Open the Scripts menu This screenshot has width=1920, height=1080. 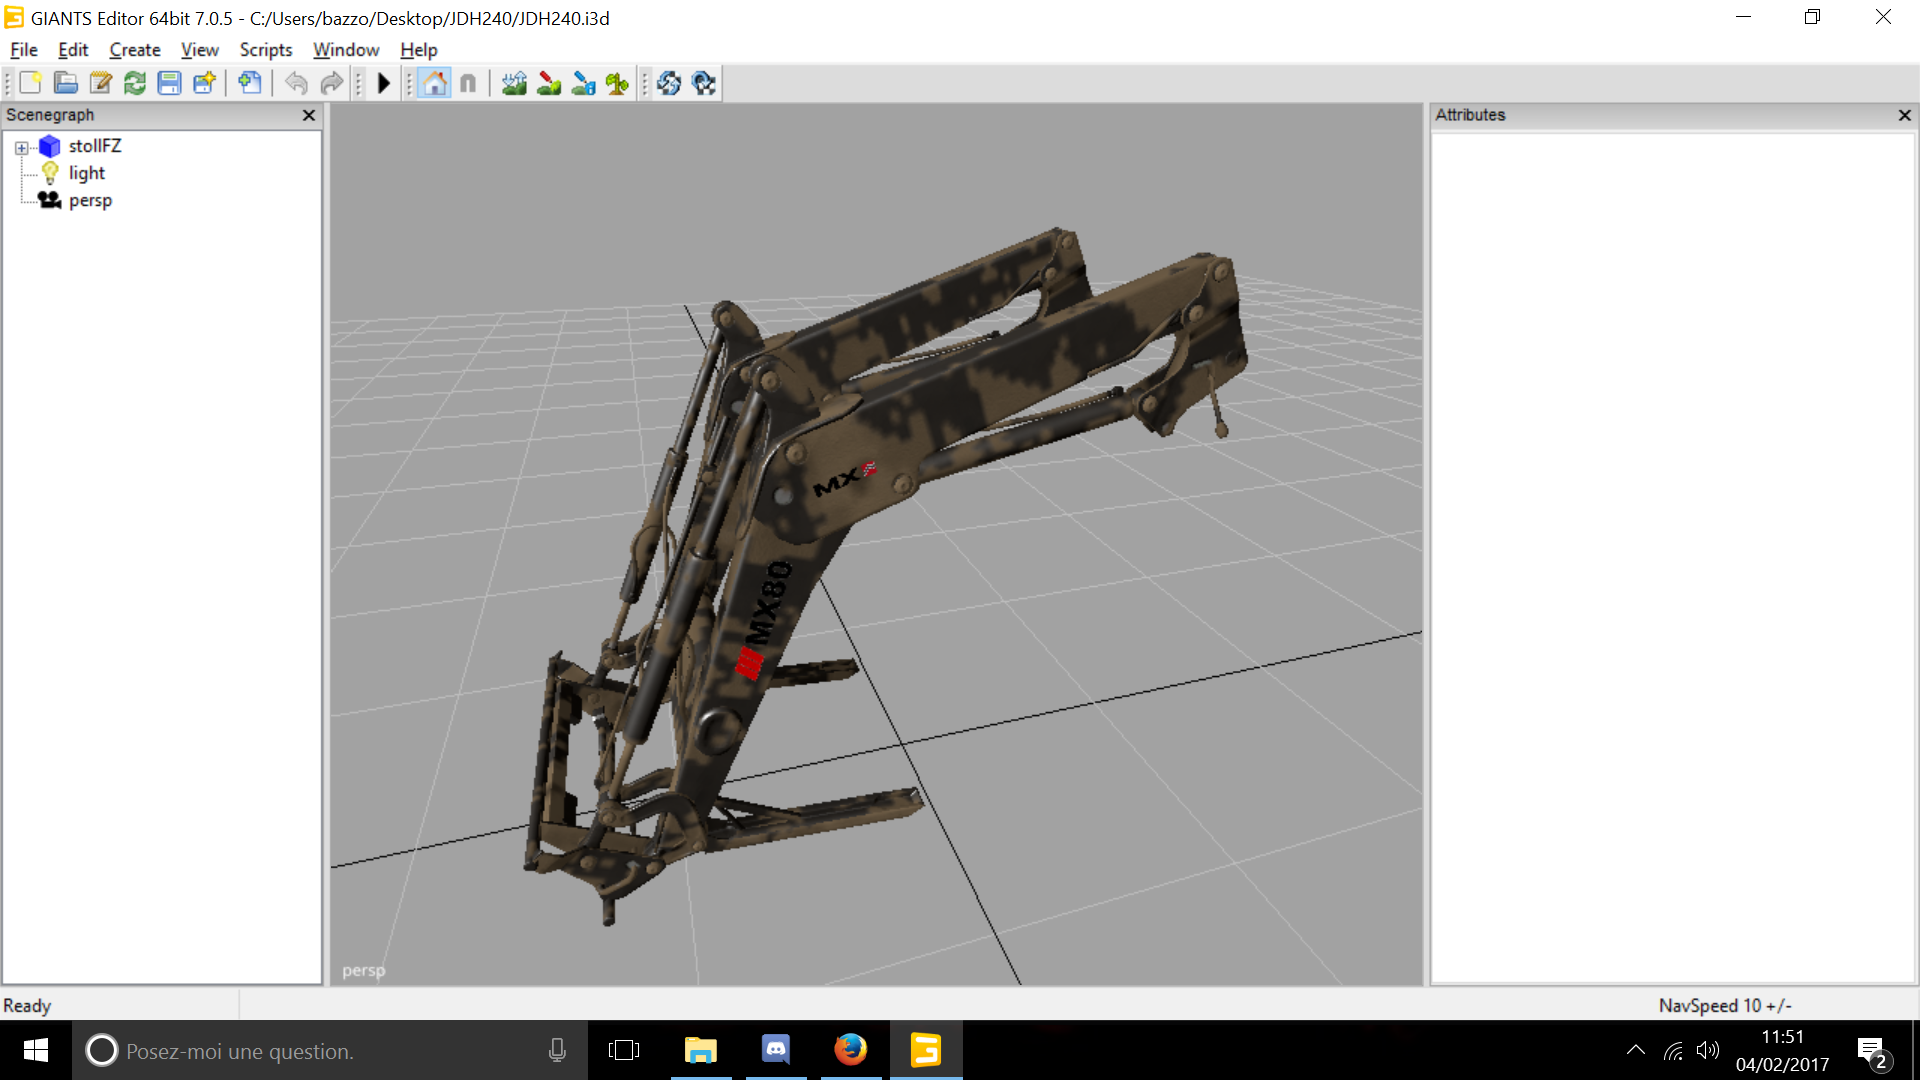265,50
